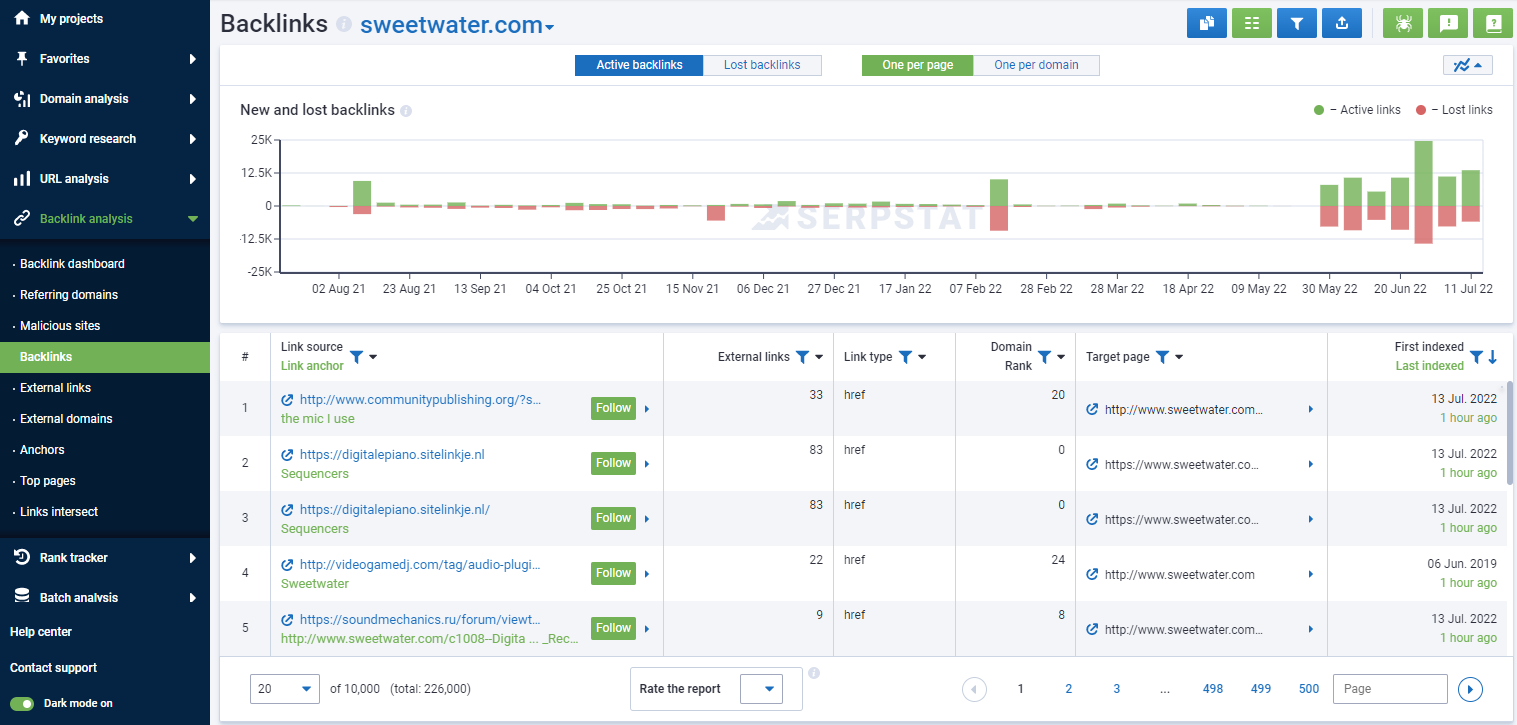Click the Target page column filter icon
1517x725 pixels.
click(1162, 357)
